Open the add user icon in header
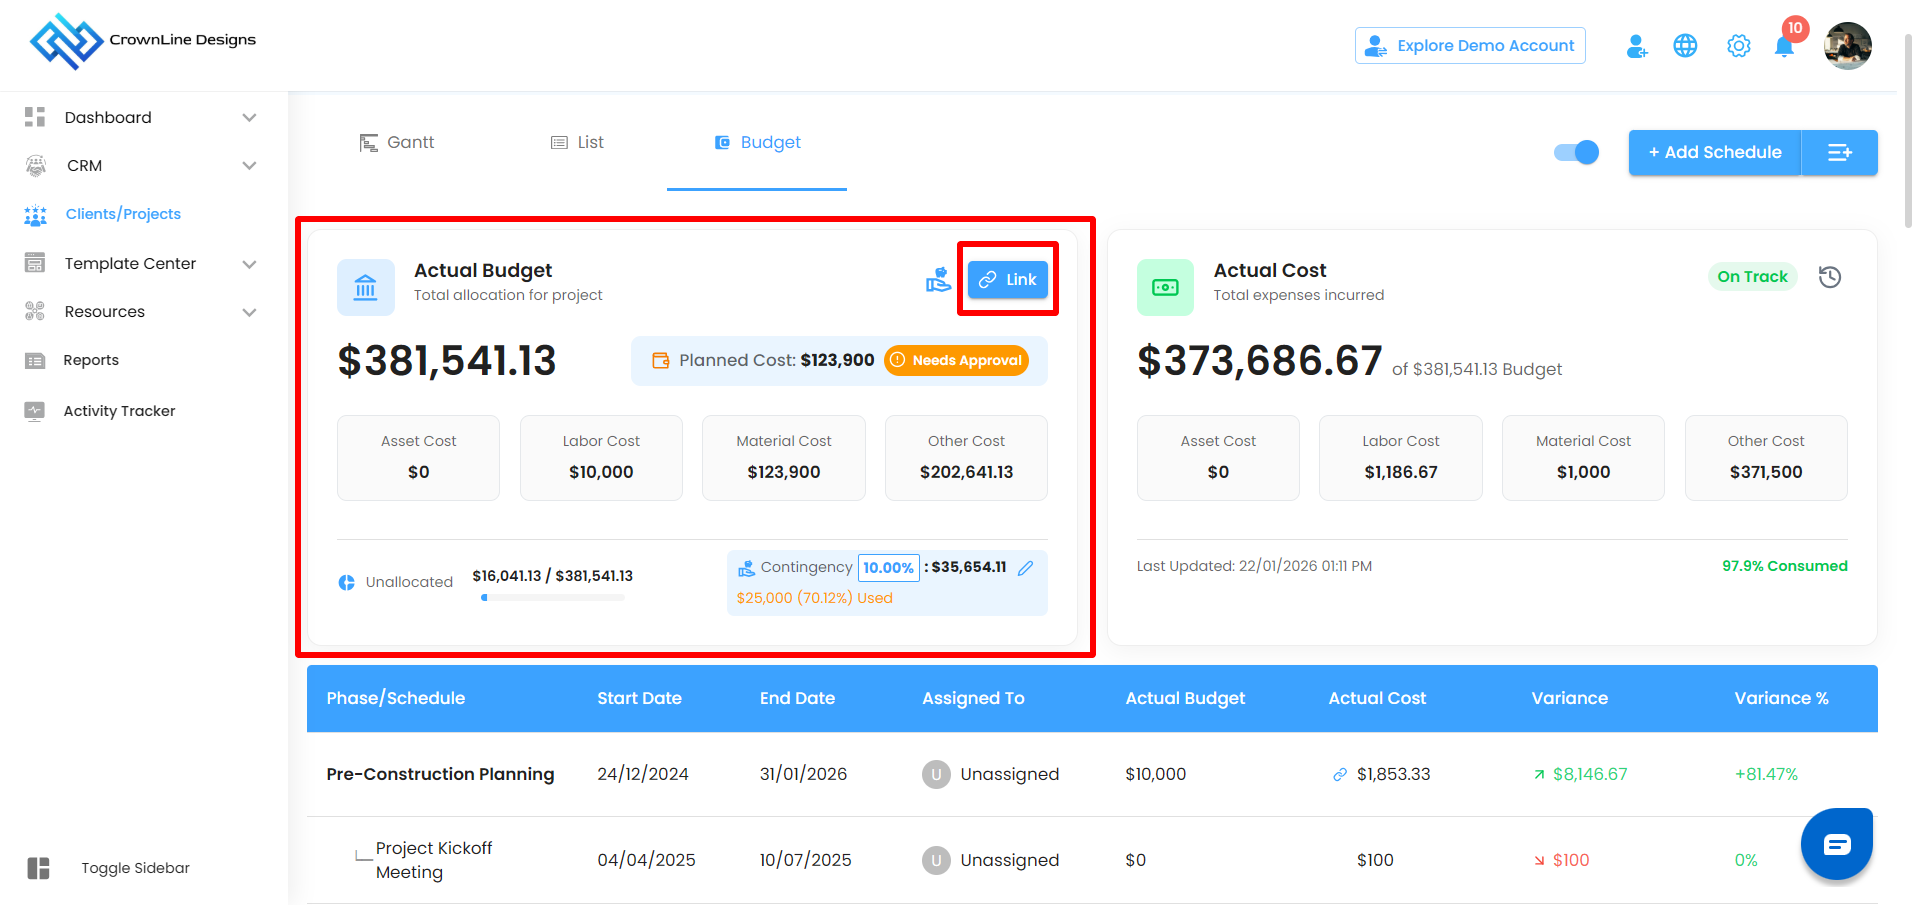Image resolution: width=1920 pixels, height=905 pixels. coord(1637,46)
